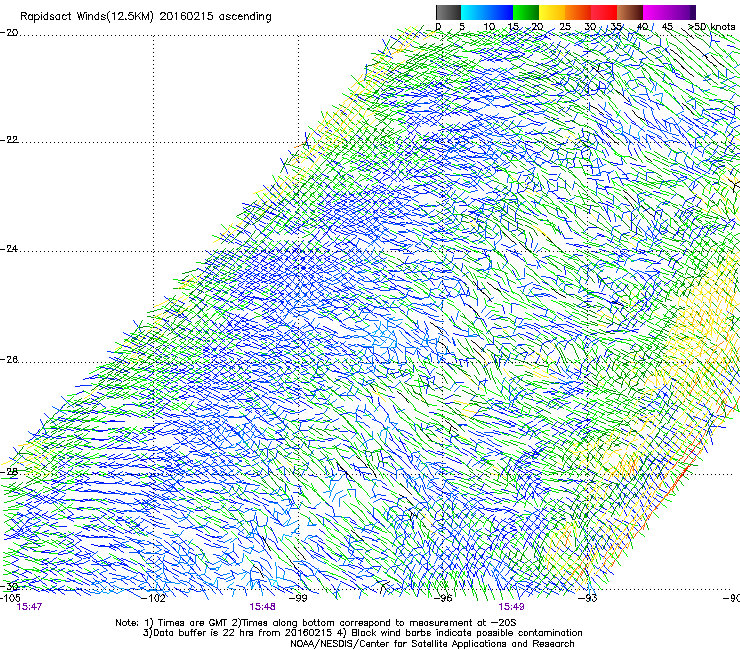Click the longitude label '-102'
The image size is (740, 650).
pos(154,598)
